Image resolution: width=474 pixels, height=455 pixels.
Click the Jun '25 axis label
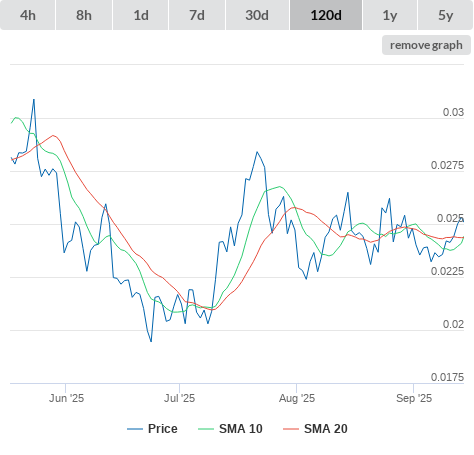(x=66, y=398)
